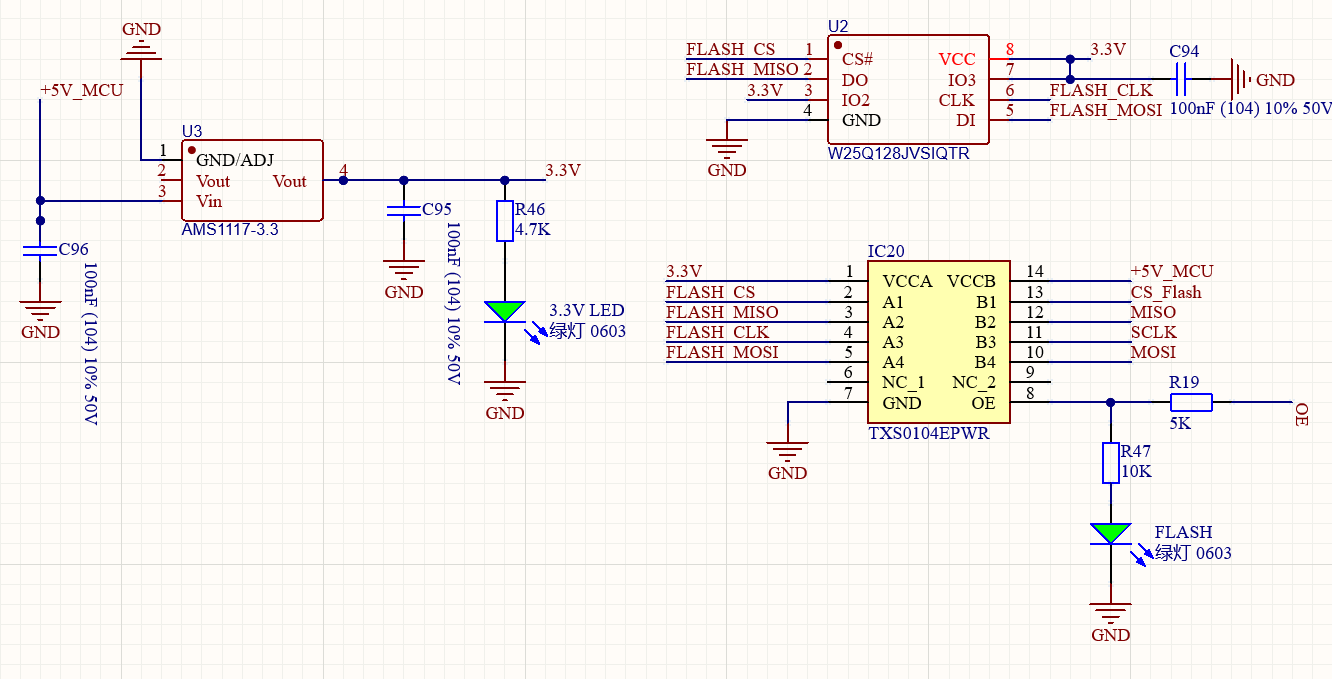Click the C94 capacitor symbol
Screen dimensions: 1332x679
point(1181,79)
